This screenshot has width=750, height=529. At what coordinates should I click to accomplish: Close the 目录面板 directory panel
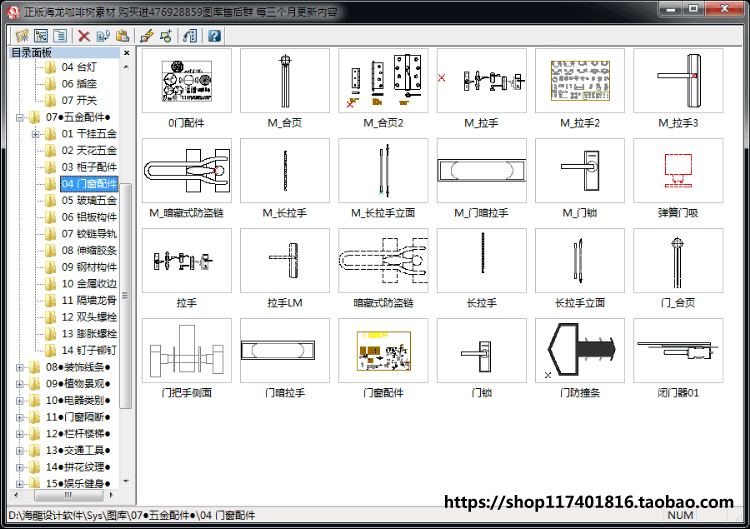[x=126, y=53]
